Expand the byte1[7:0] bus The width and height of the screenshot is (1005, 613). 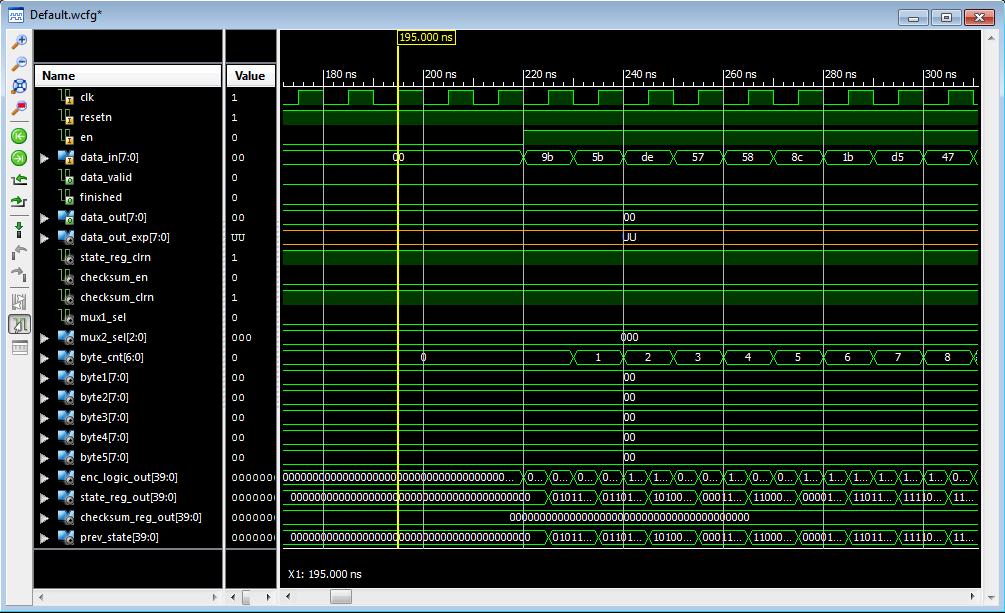coord(44,378)
